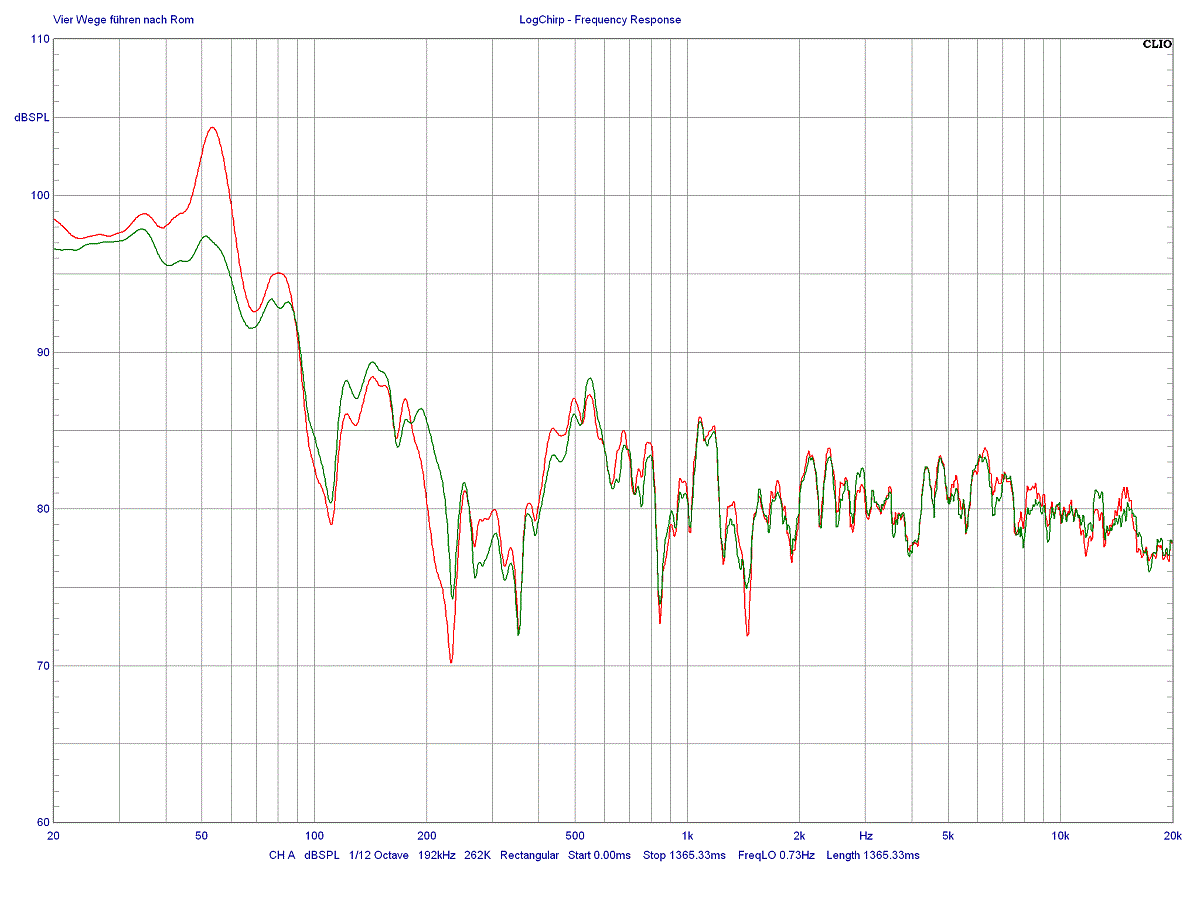Click the 5k frequency axis label

[x=947, y=835]
